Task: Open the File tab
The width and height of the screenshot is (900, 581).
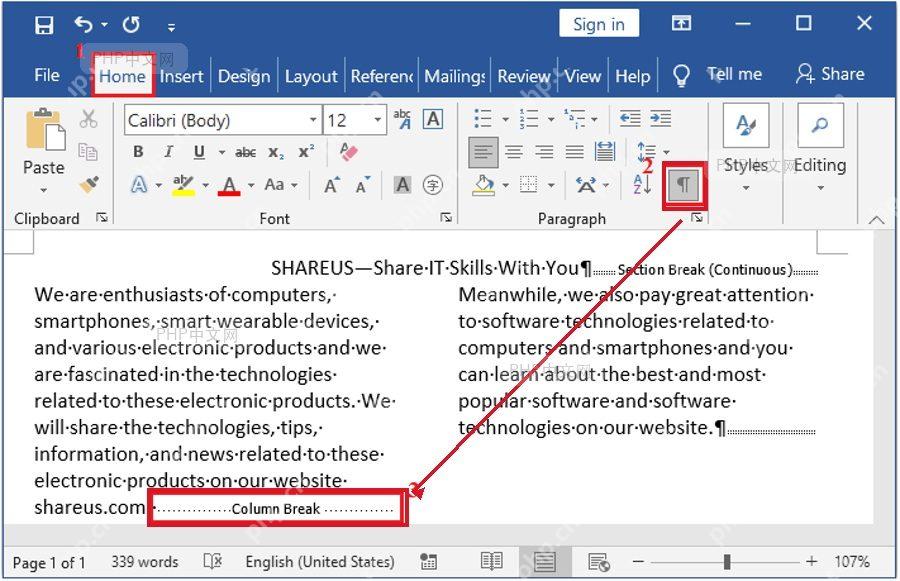Action: (x=46, y=75)
